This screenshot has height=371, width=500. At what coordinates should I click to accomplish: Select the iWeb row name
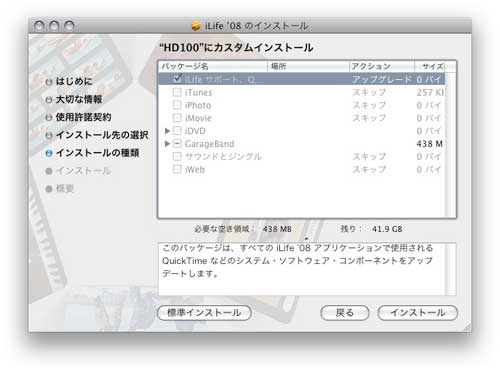[195, 169]
